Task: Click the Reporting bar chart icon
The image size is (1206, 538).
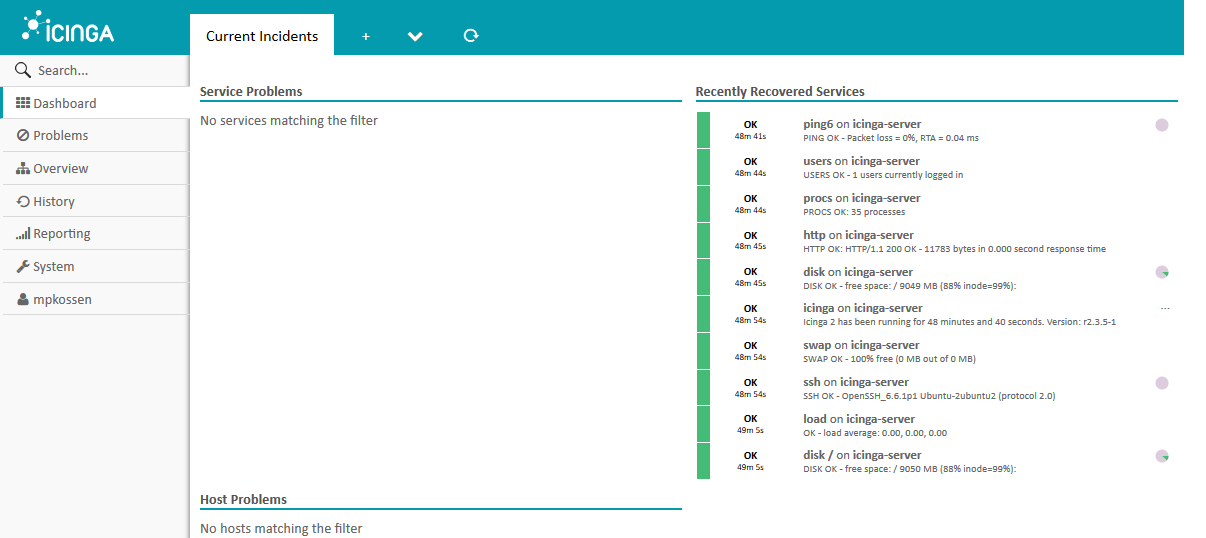Action: [23, 234]
